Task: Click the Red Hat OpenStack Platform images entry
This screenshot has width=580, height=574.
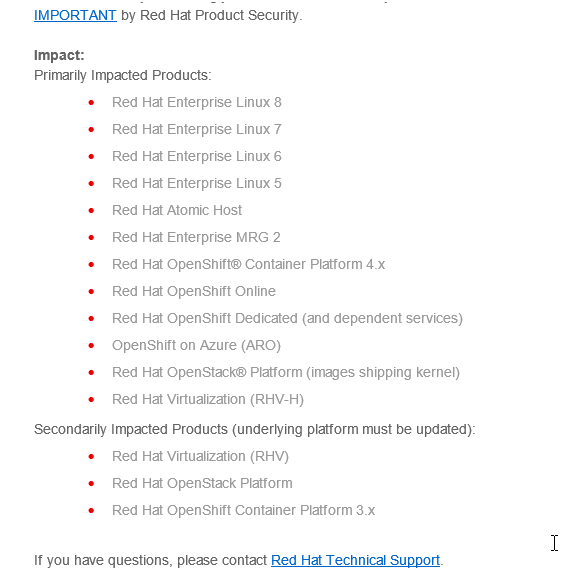Action: tap(286, 372)
